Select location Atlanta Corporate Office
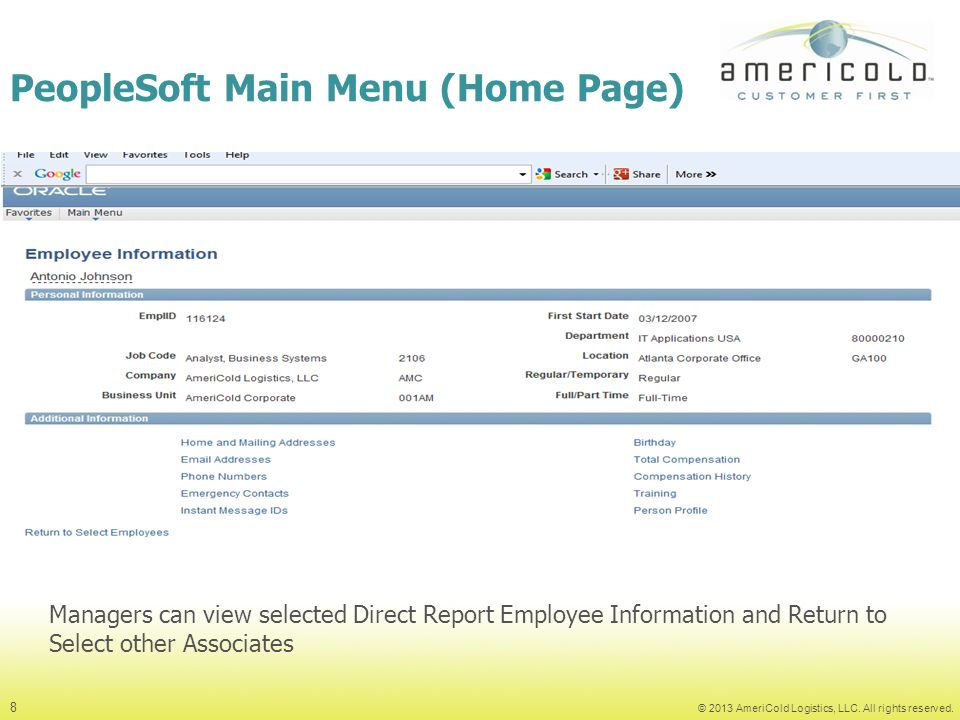Screen dimensions: 960x720 point(699,359)
